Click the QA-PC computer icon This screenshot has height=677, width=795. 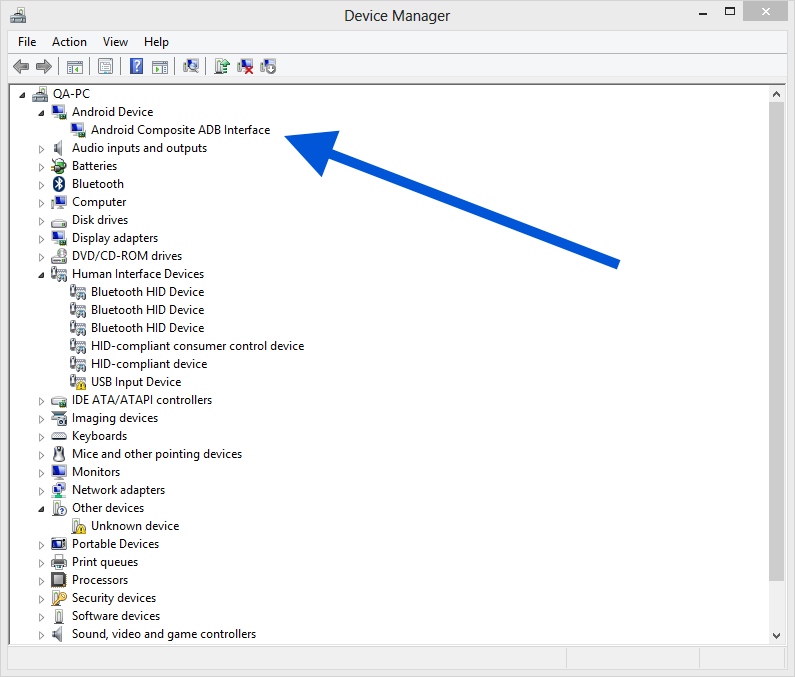(x=40, y=94)
